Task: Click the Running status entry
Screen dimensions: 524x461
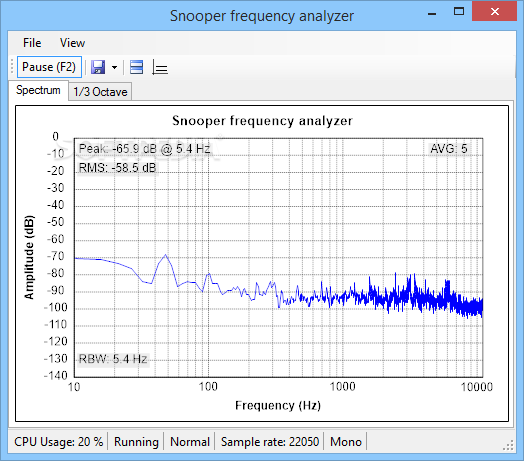Action: click(x=136, y=442)
